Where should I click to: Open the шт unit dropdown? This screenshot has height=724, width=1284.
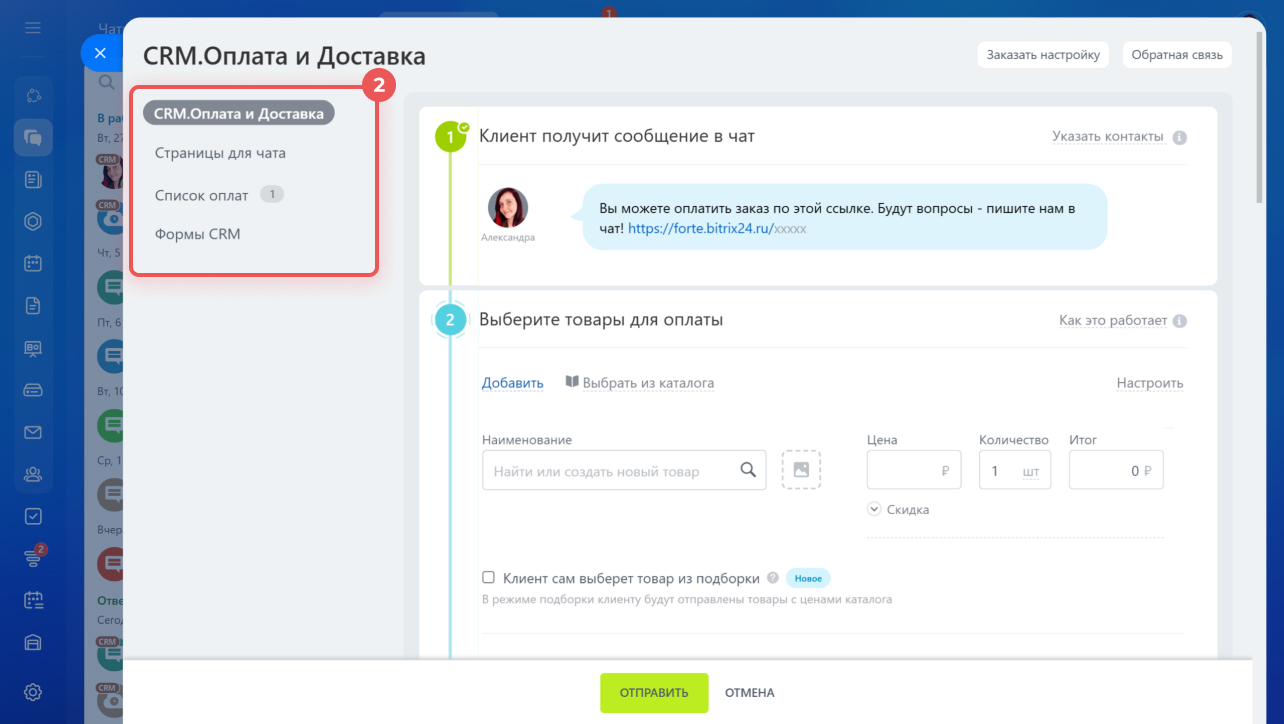[x=1030, y=471]
